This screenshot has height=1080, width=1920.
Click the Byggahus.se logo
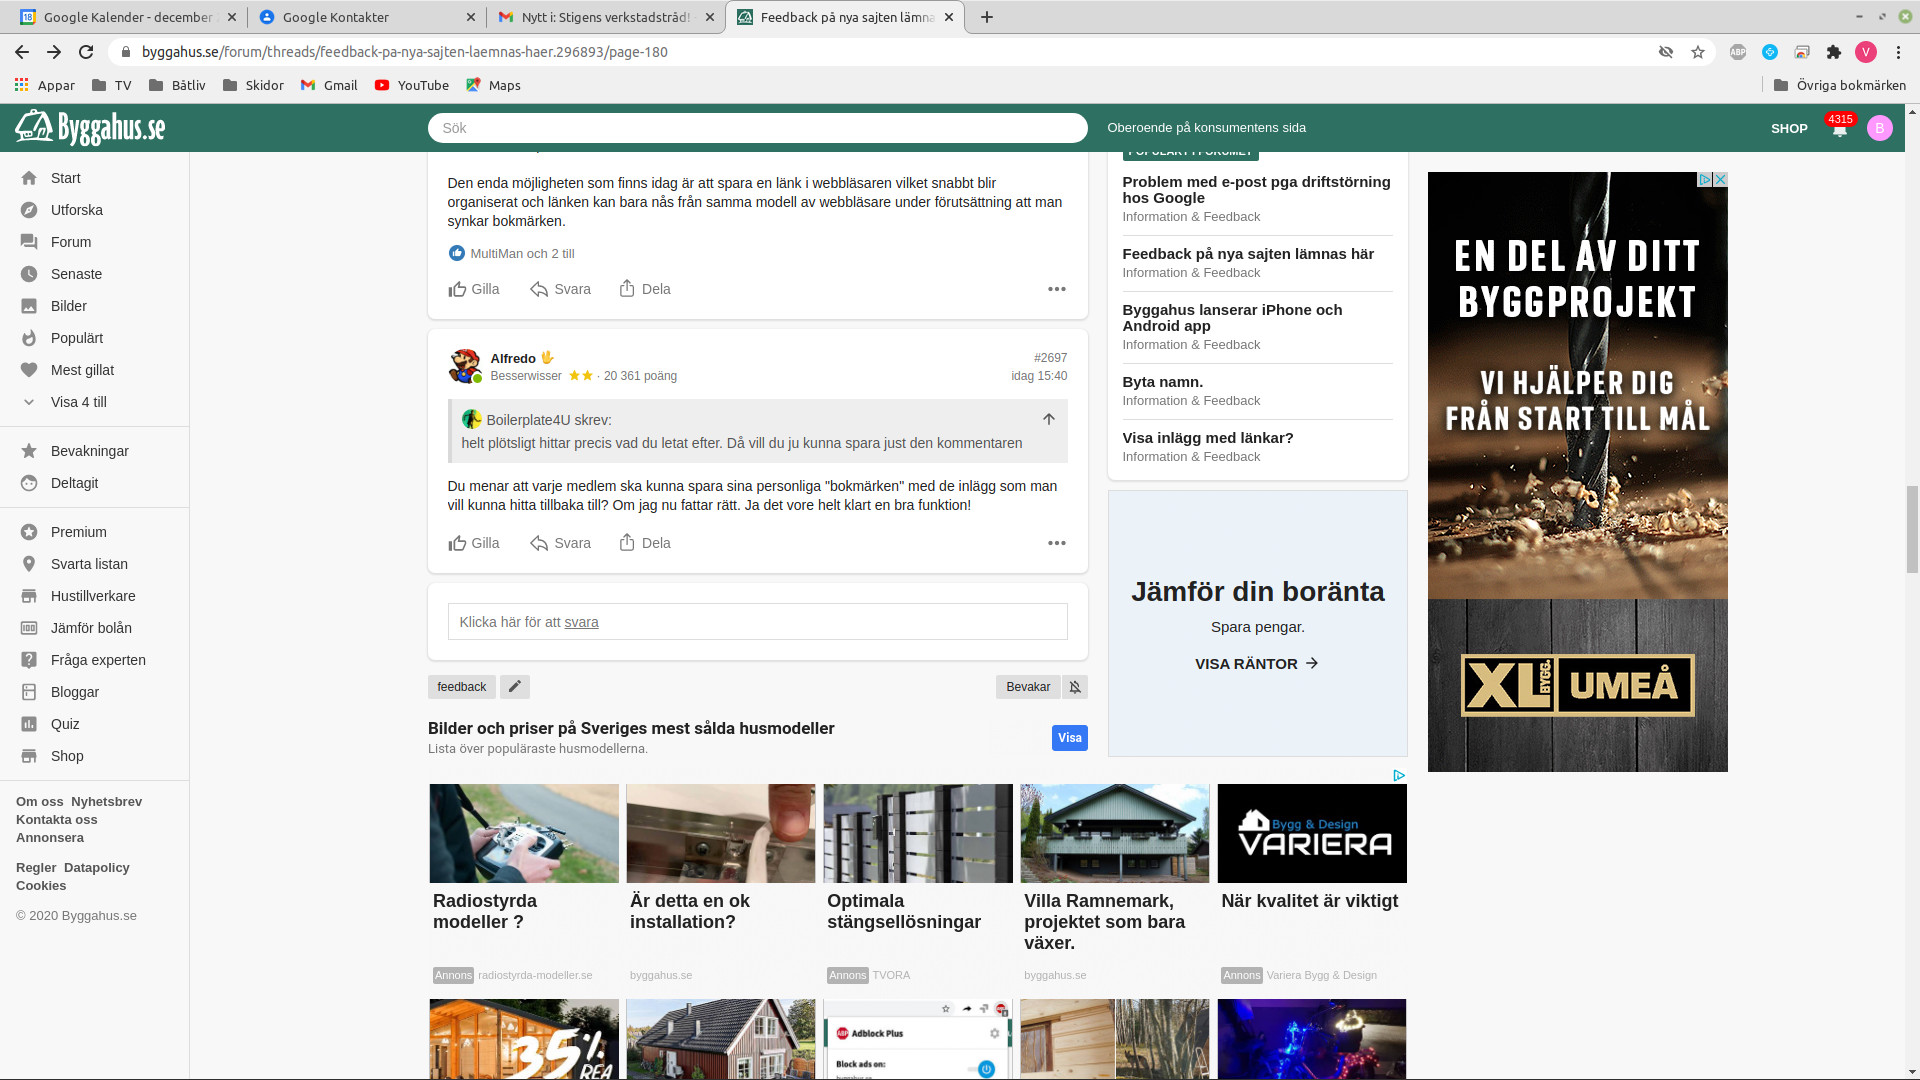(x=90, y=128)
